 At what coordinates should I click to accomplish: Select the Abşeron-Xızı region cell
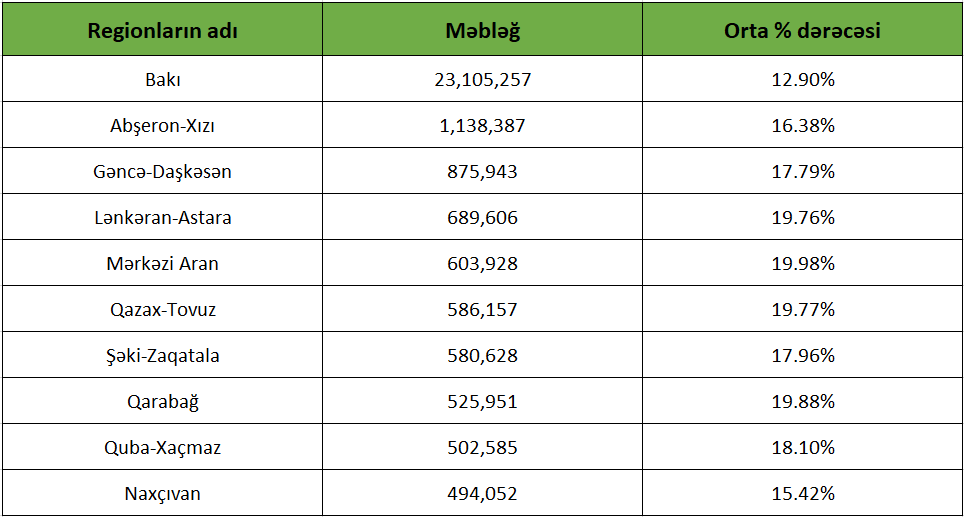click(162, 126)
